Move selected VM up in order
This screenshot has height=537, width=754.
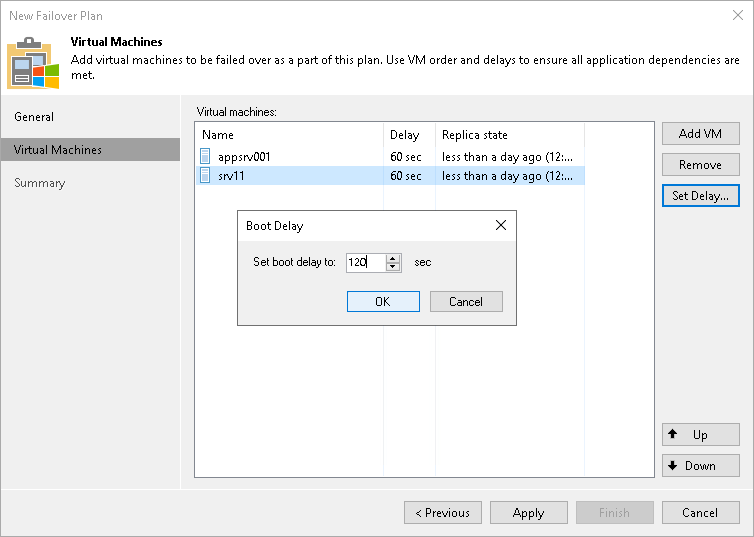point(700,435)
